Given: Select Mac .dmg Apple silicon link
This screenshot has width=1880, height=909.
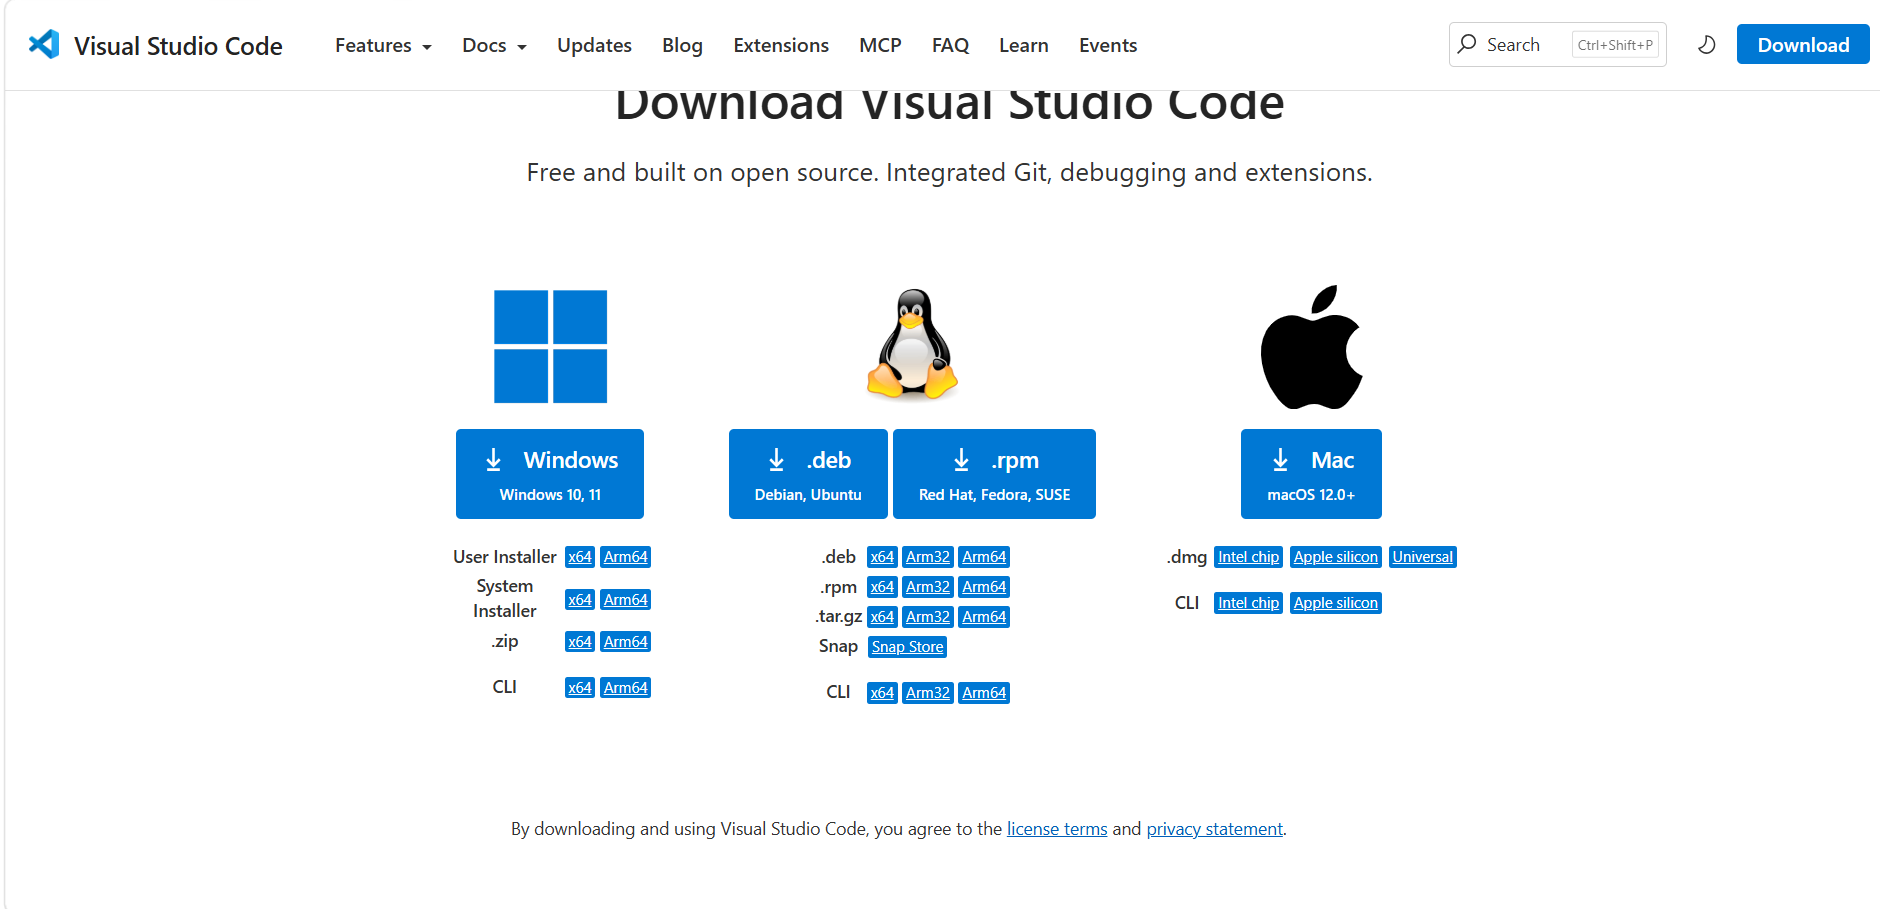Looking at the screenshot, I should 1336,557.
